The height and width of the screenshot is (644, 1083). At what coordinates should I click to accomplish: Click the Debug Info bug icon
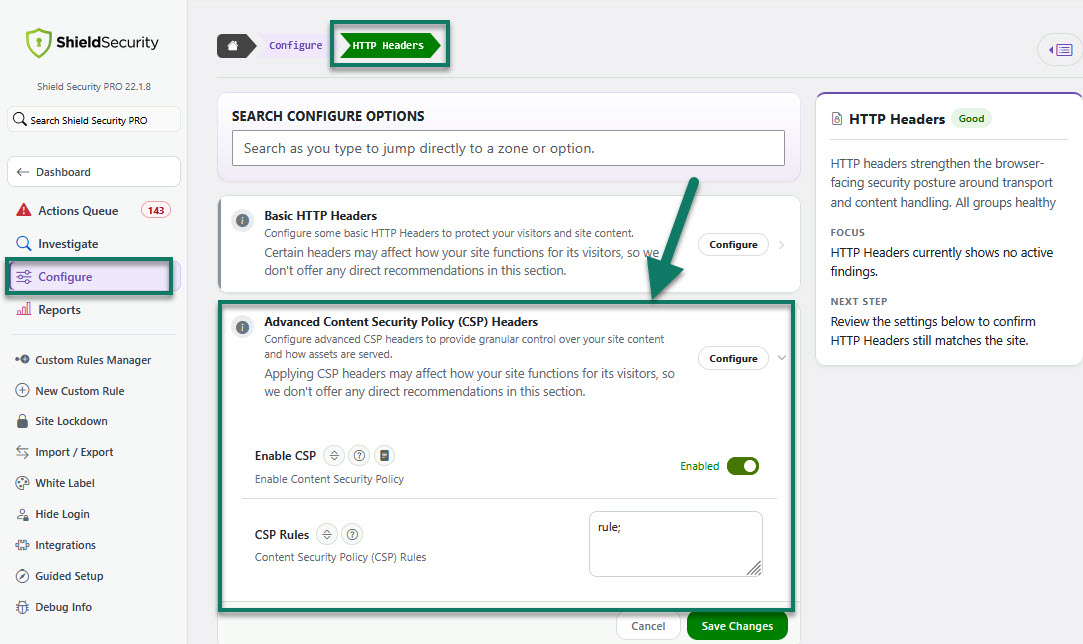tap(22, 607)
